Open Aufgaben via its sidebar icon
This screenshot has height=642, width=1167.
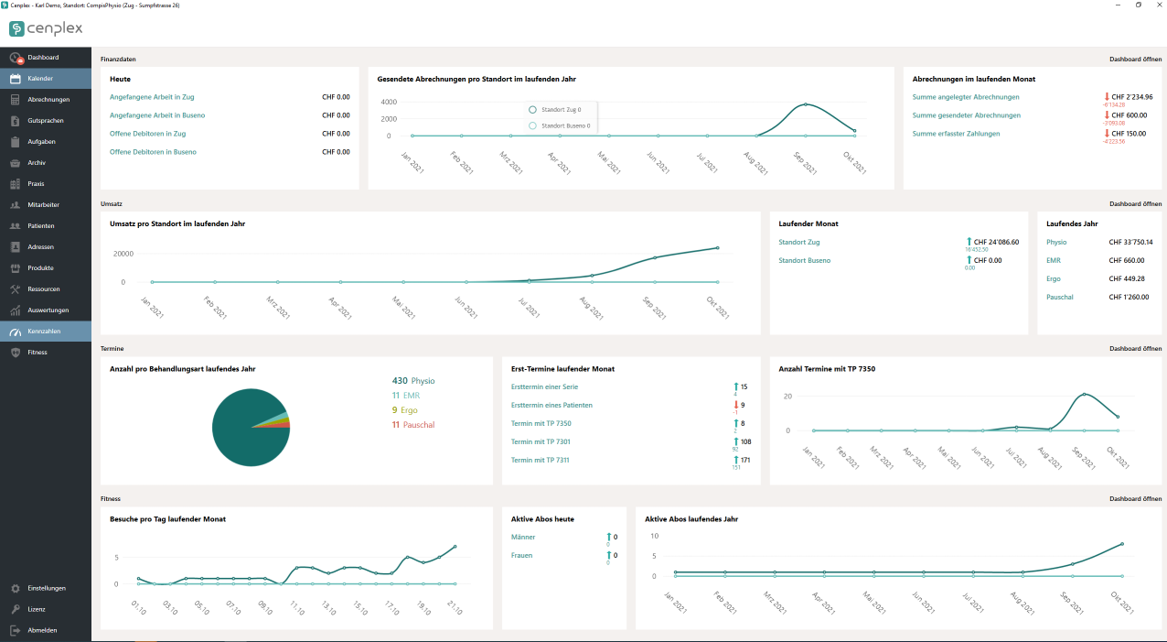pos(15,142)
